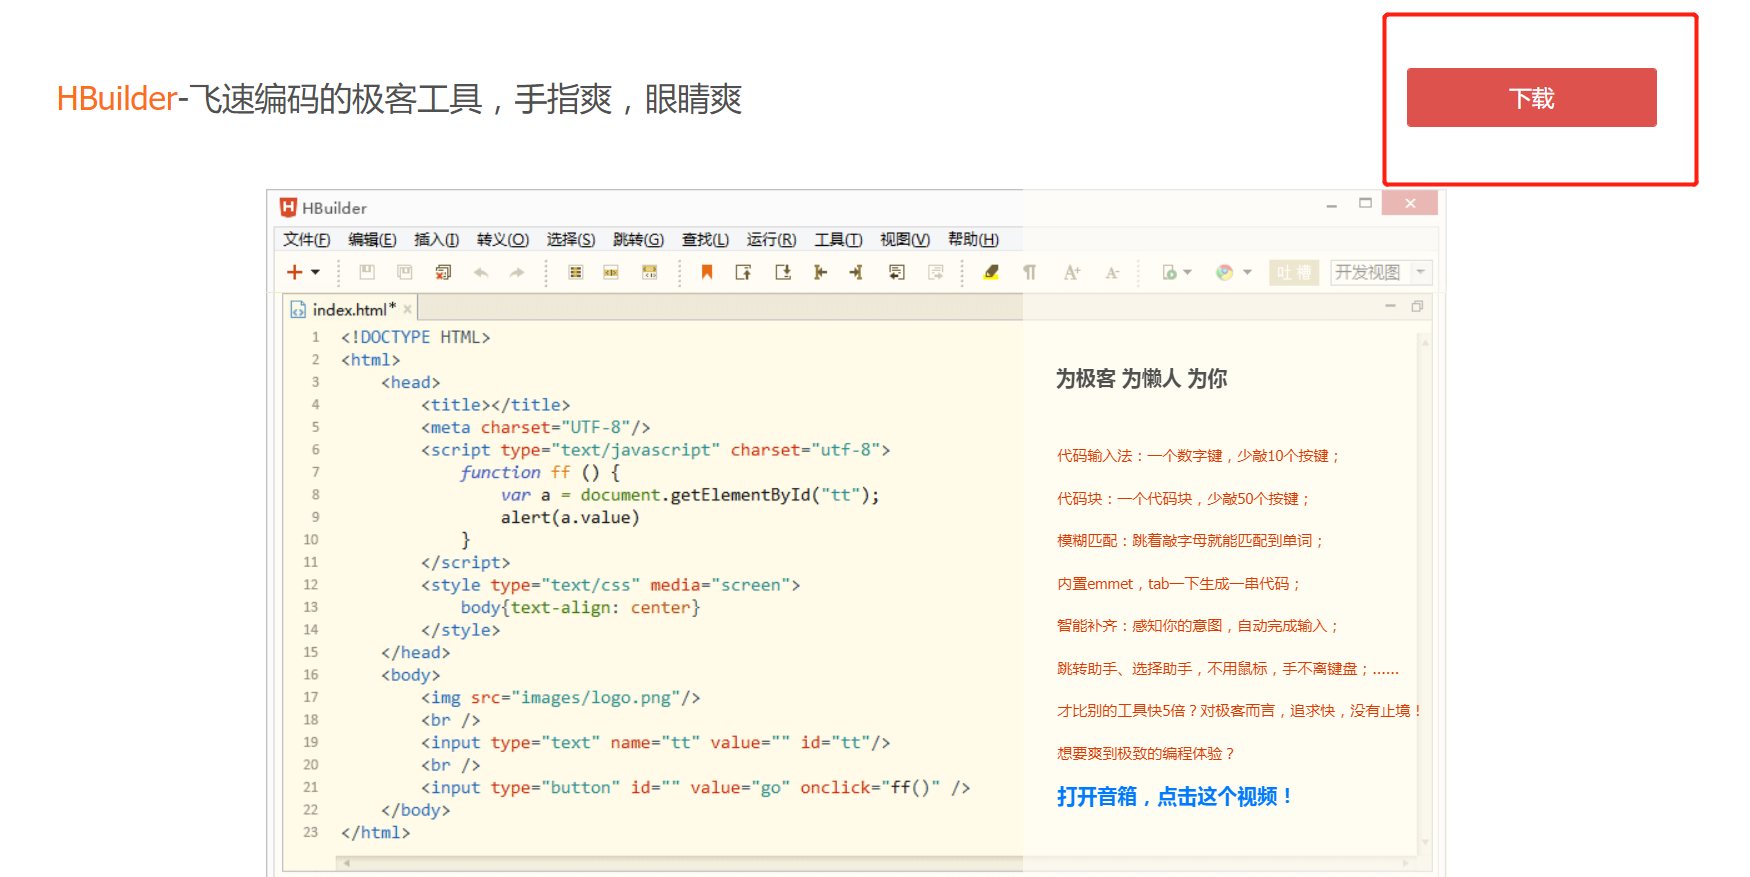This screenshot has width=1750, height=877.
Task: Click the increase font size A+ icon
Action: [x=1071, y=272]
